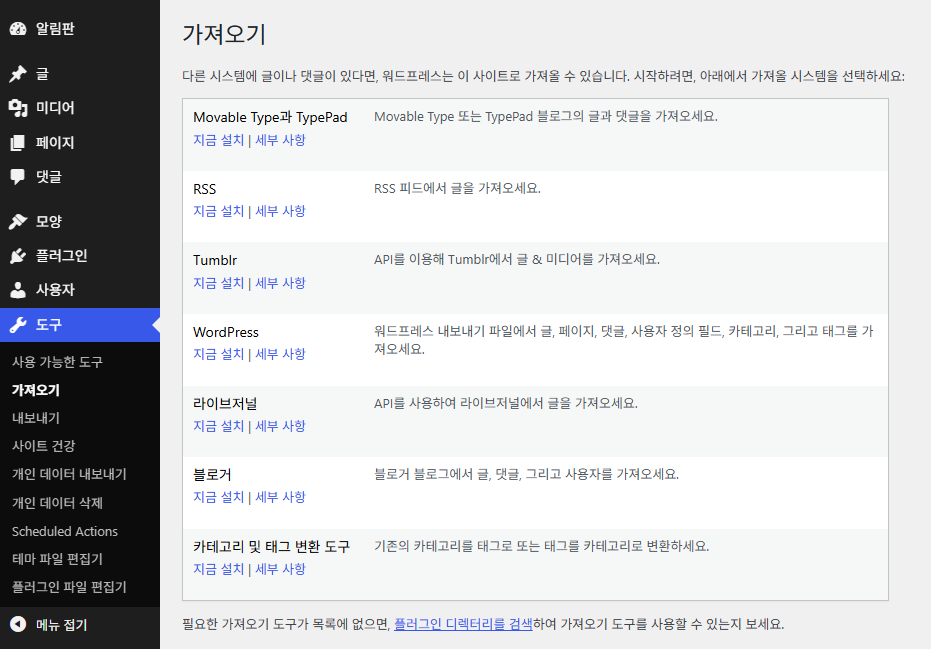
Task: Open the 페이지 menu
Action: point(55,143)
